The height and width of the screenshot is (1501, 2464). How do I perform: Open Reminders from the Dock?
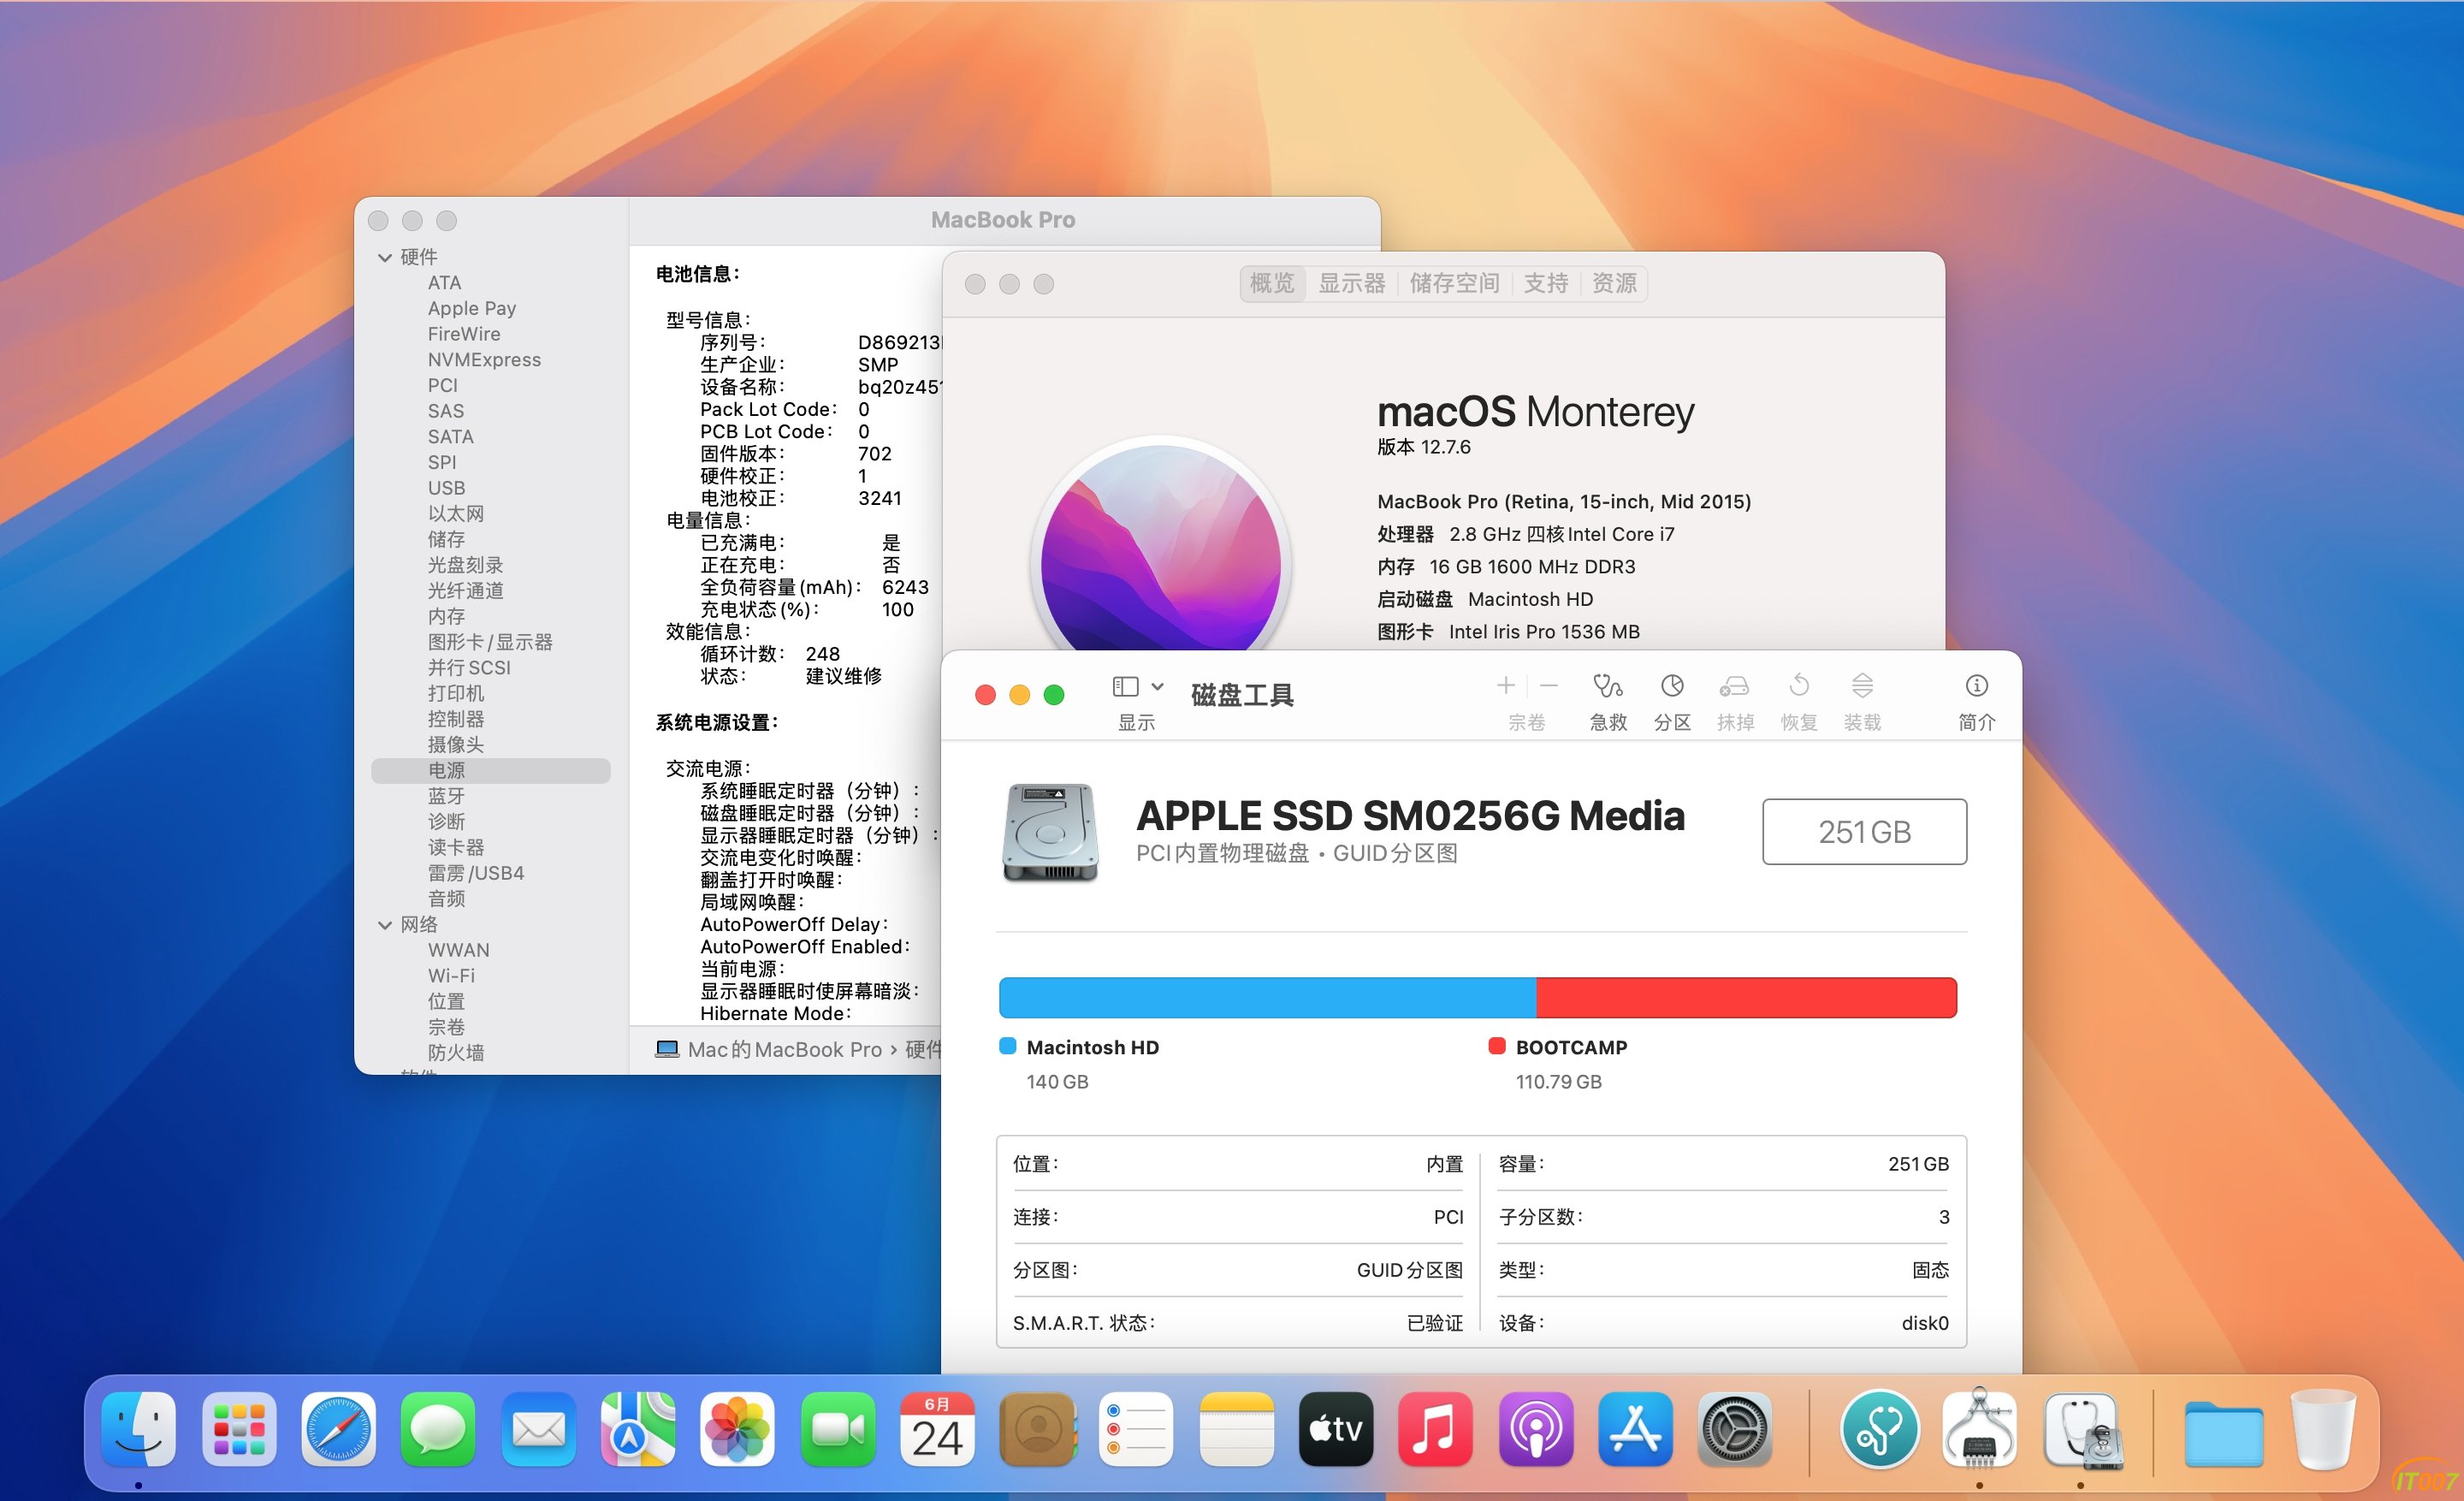[1136, 1429]
